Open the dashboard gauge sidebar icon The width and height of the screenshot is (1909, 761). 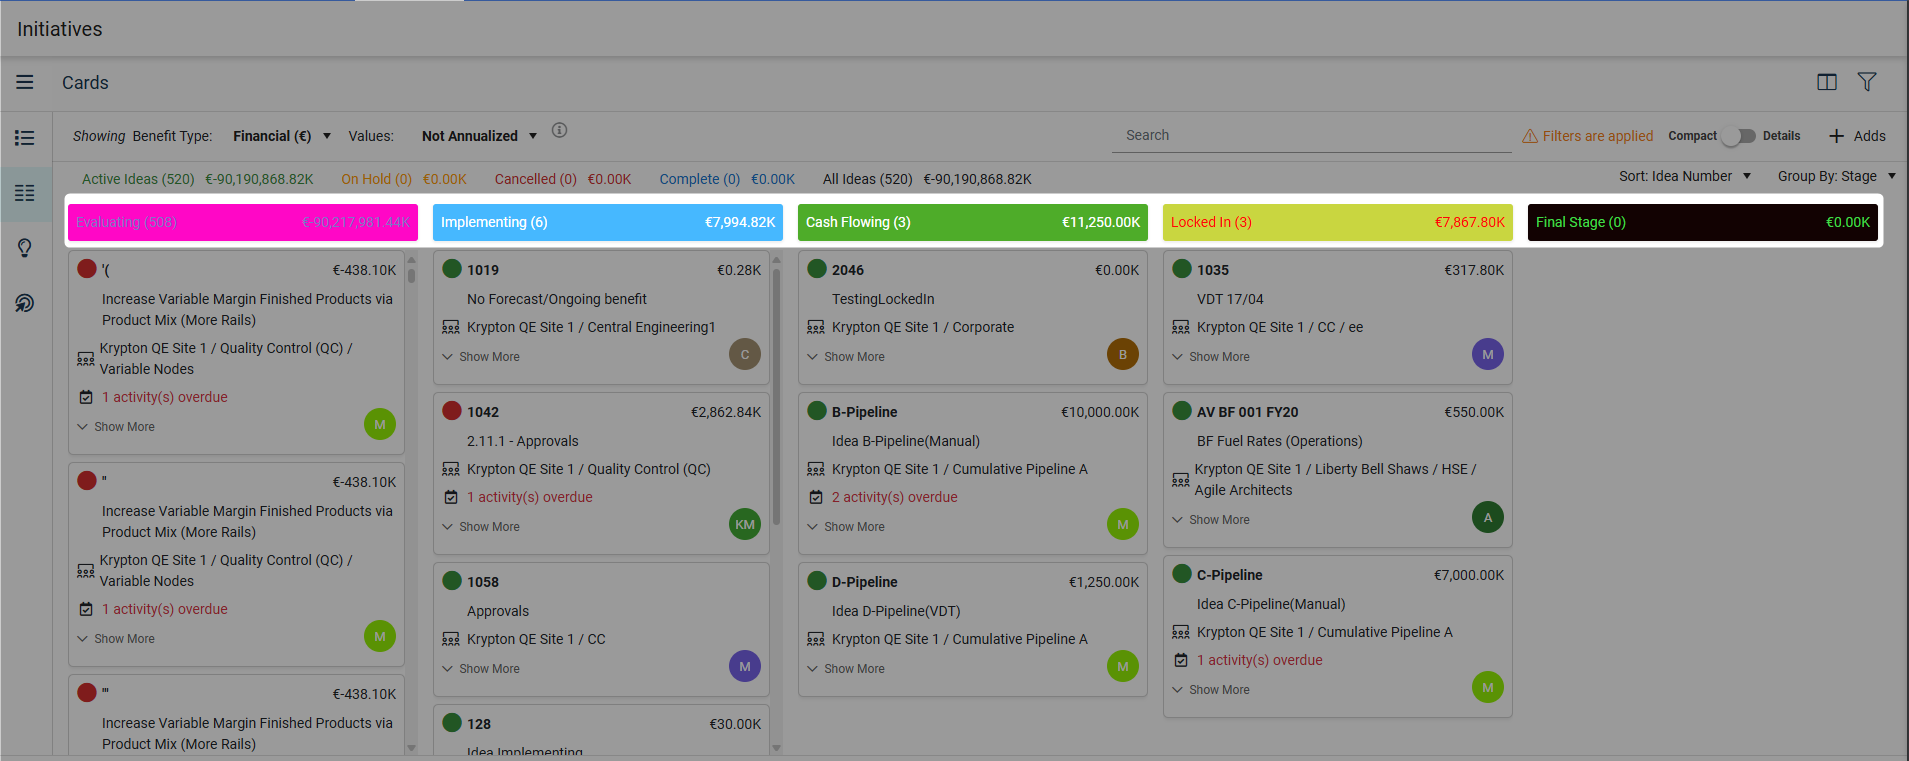tap(25, 303)
